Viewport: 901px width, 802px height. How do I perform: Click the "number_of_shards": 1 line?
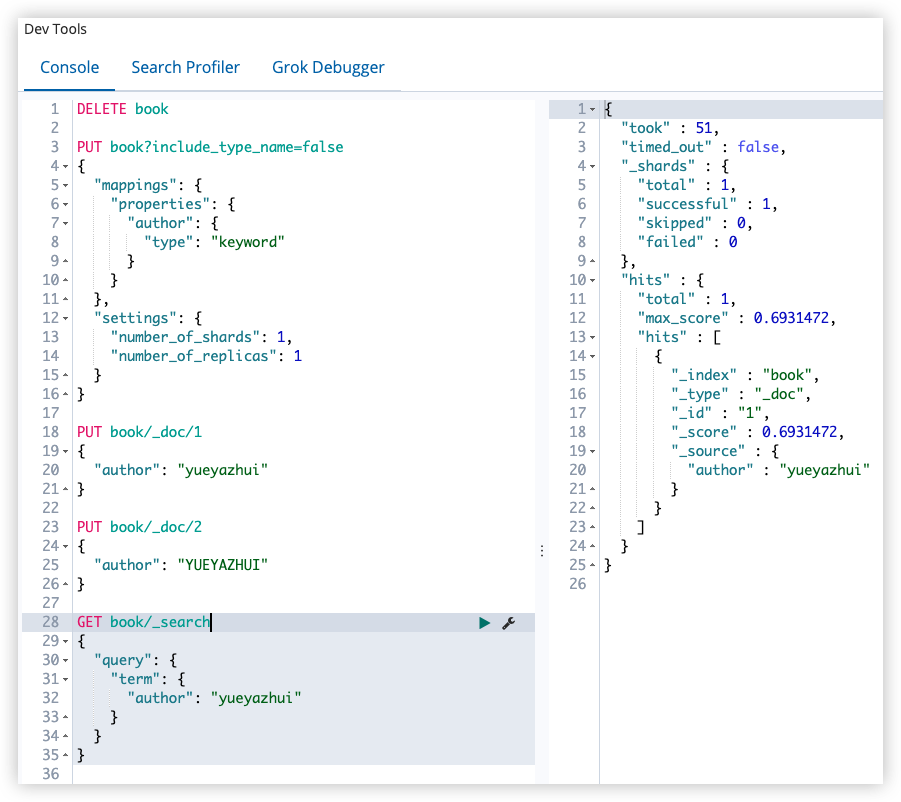[x=201, y=337]
